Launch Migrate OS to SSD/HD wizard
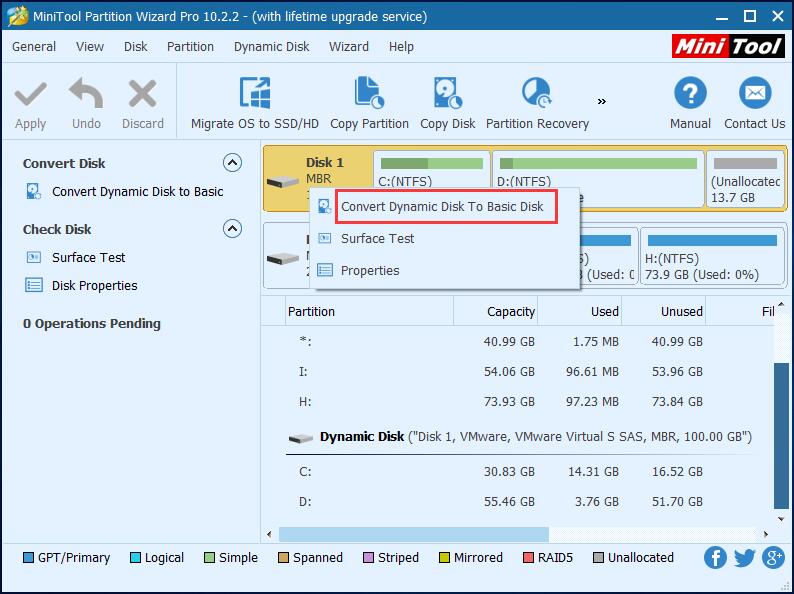The width and height of the screenshot is (794, 594). click(255, 104)
